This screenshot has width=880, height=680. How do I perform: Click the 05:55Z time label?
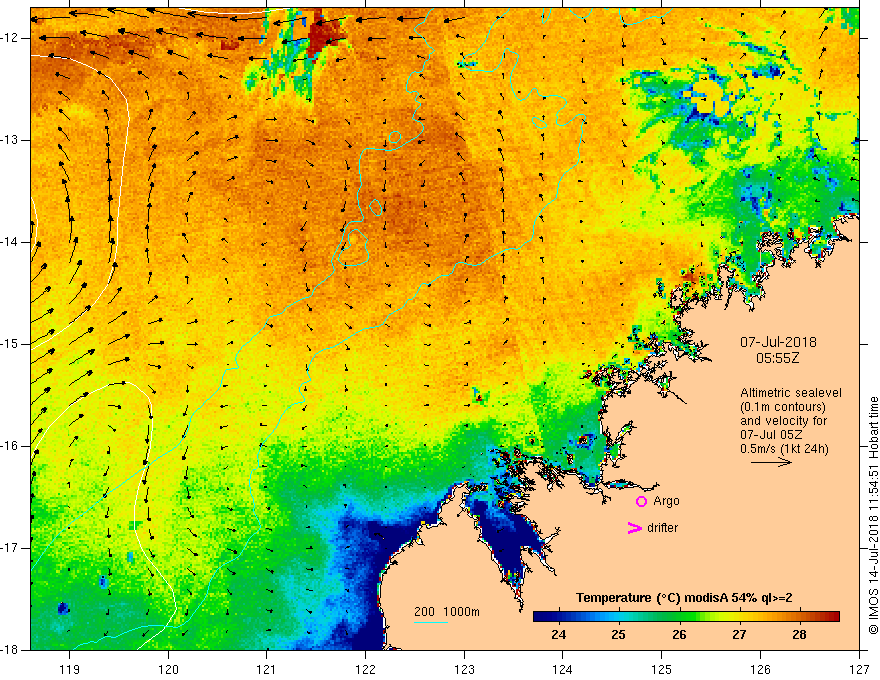pos(777,358)
